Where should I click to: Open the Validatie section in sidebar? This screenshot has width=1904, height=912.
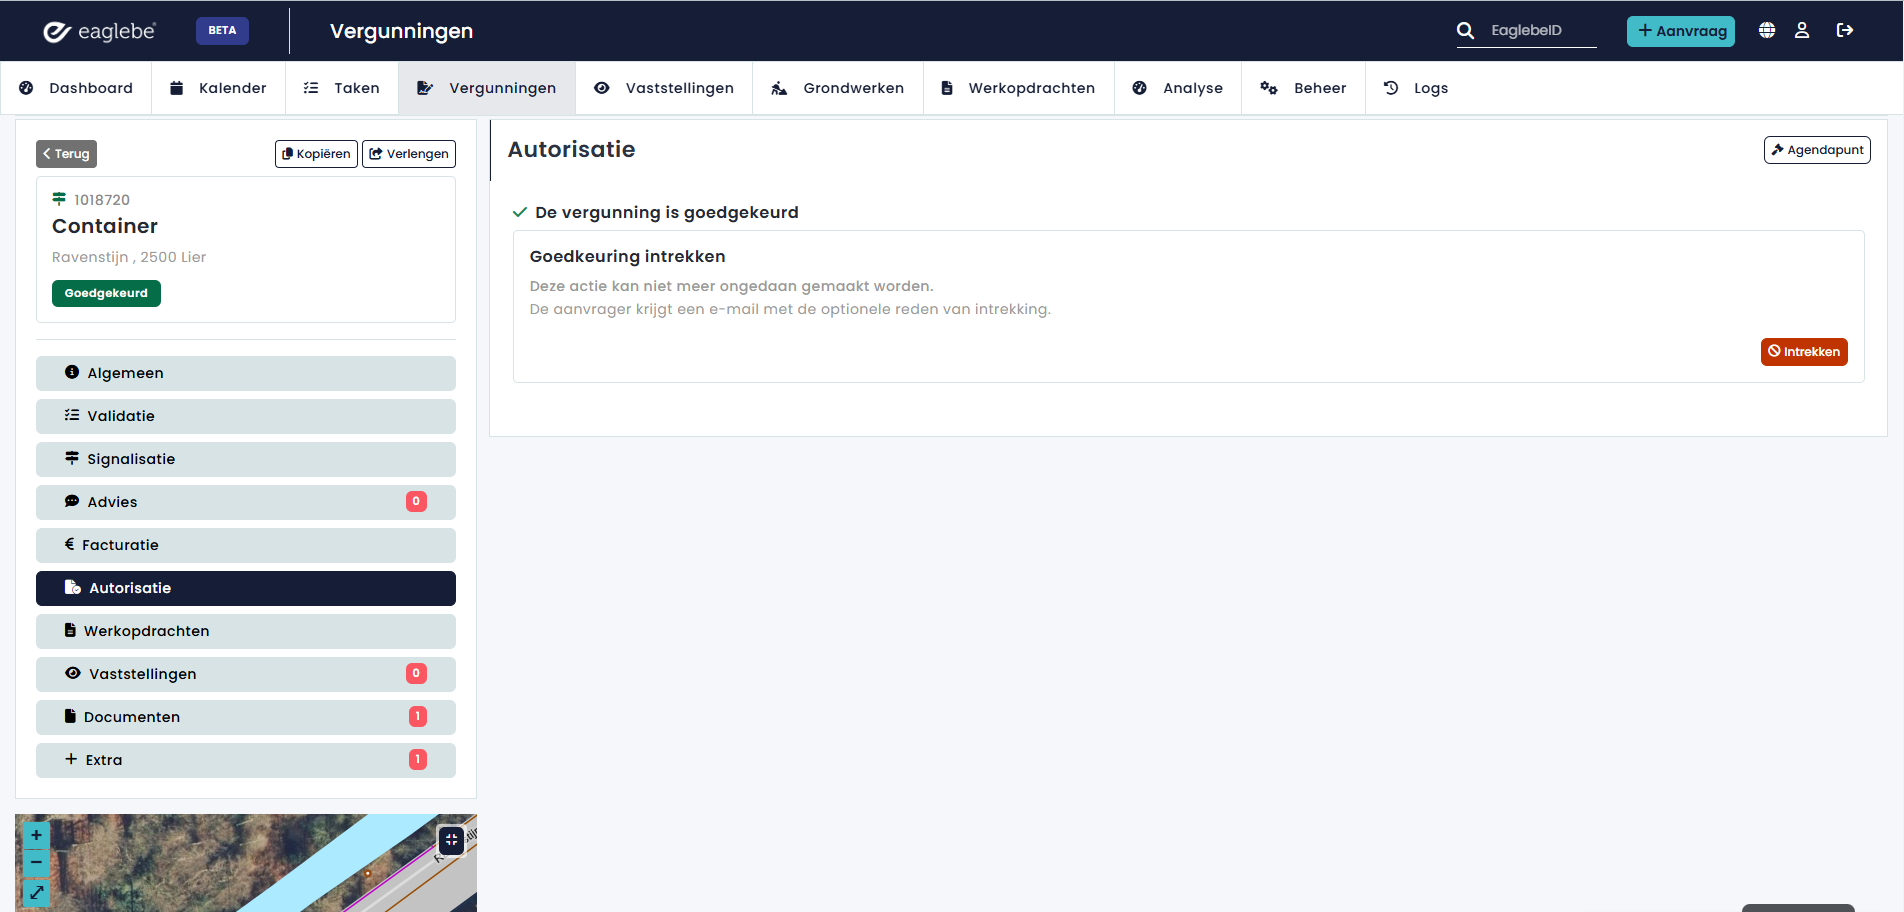[x=246, y=416]
